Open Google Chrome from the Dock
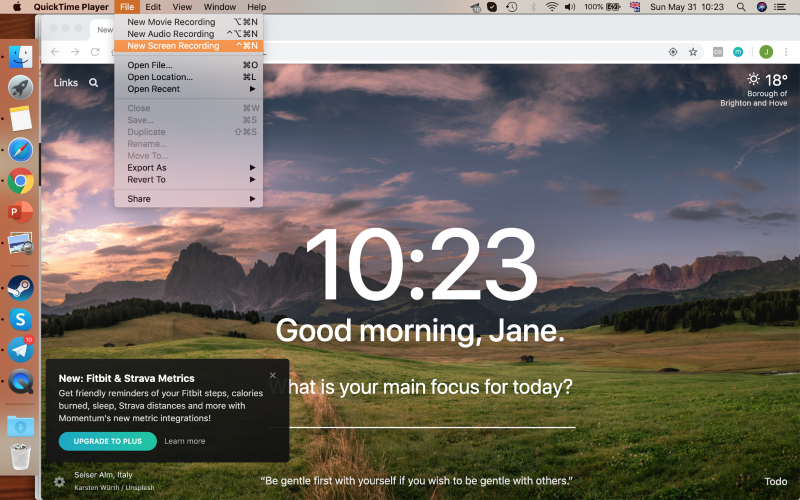 [x=20, y=181]
